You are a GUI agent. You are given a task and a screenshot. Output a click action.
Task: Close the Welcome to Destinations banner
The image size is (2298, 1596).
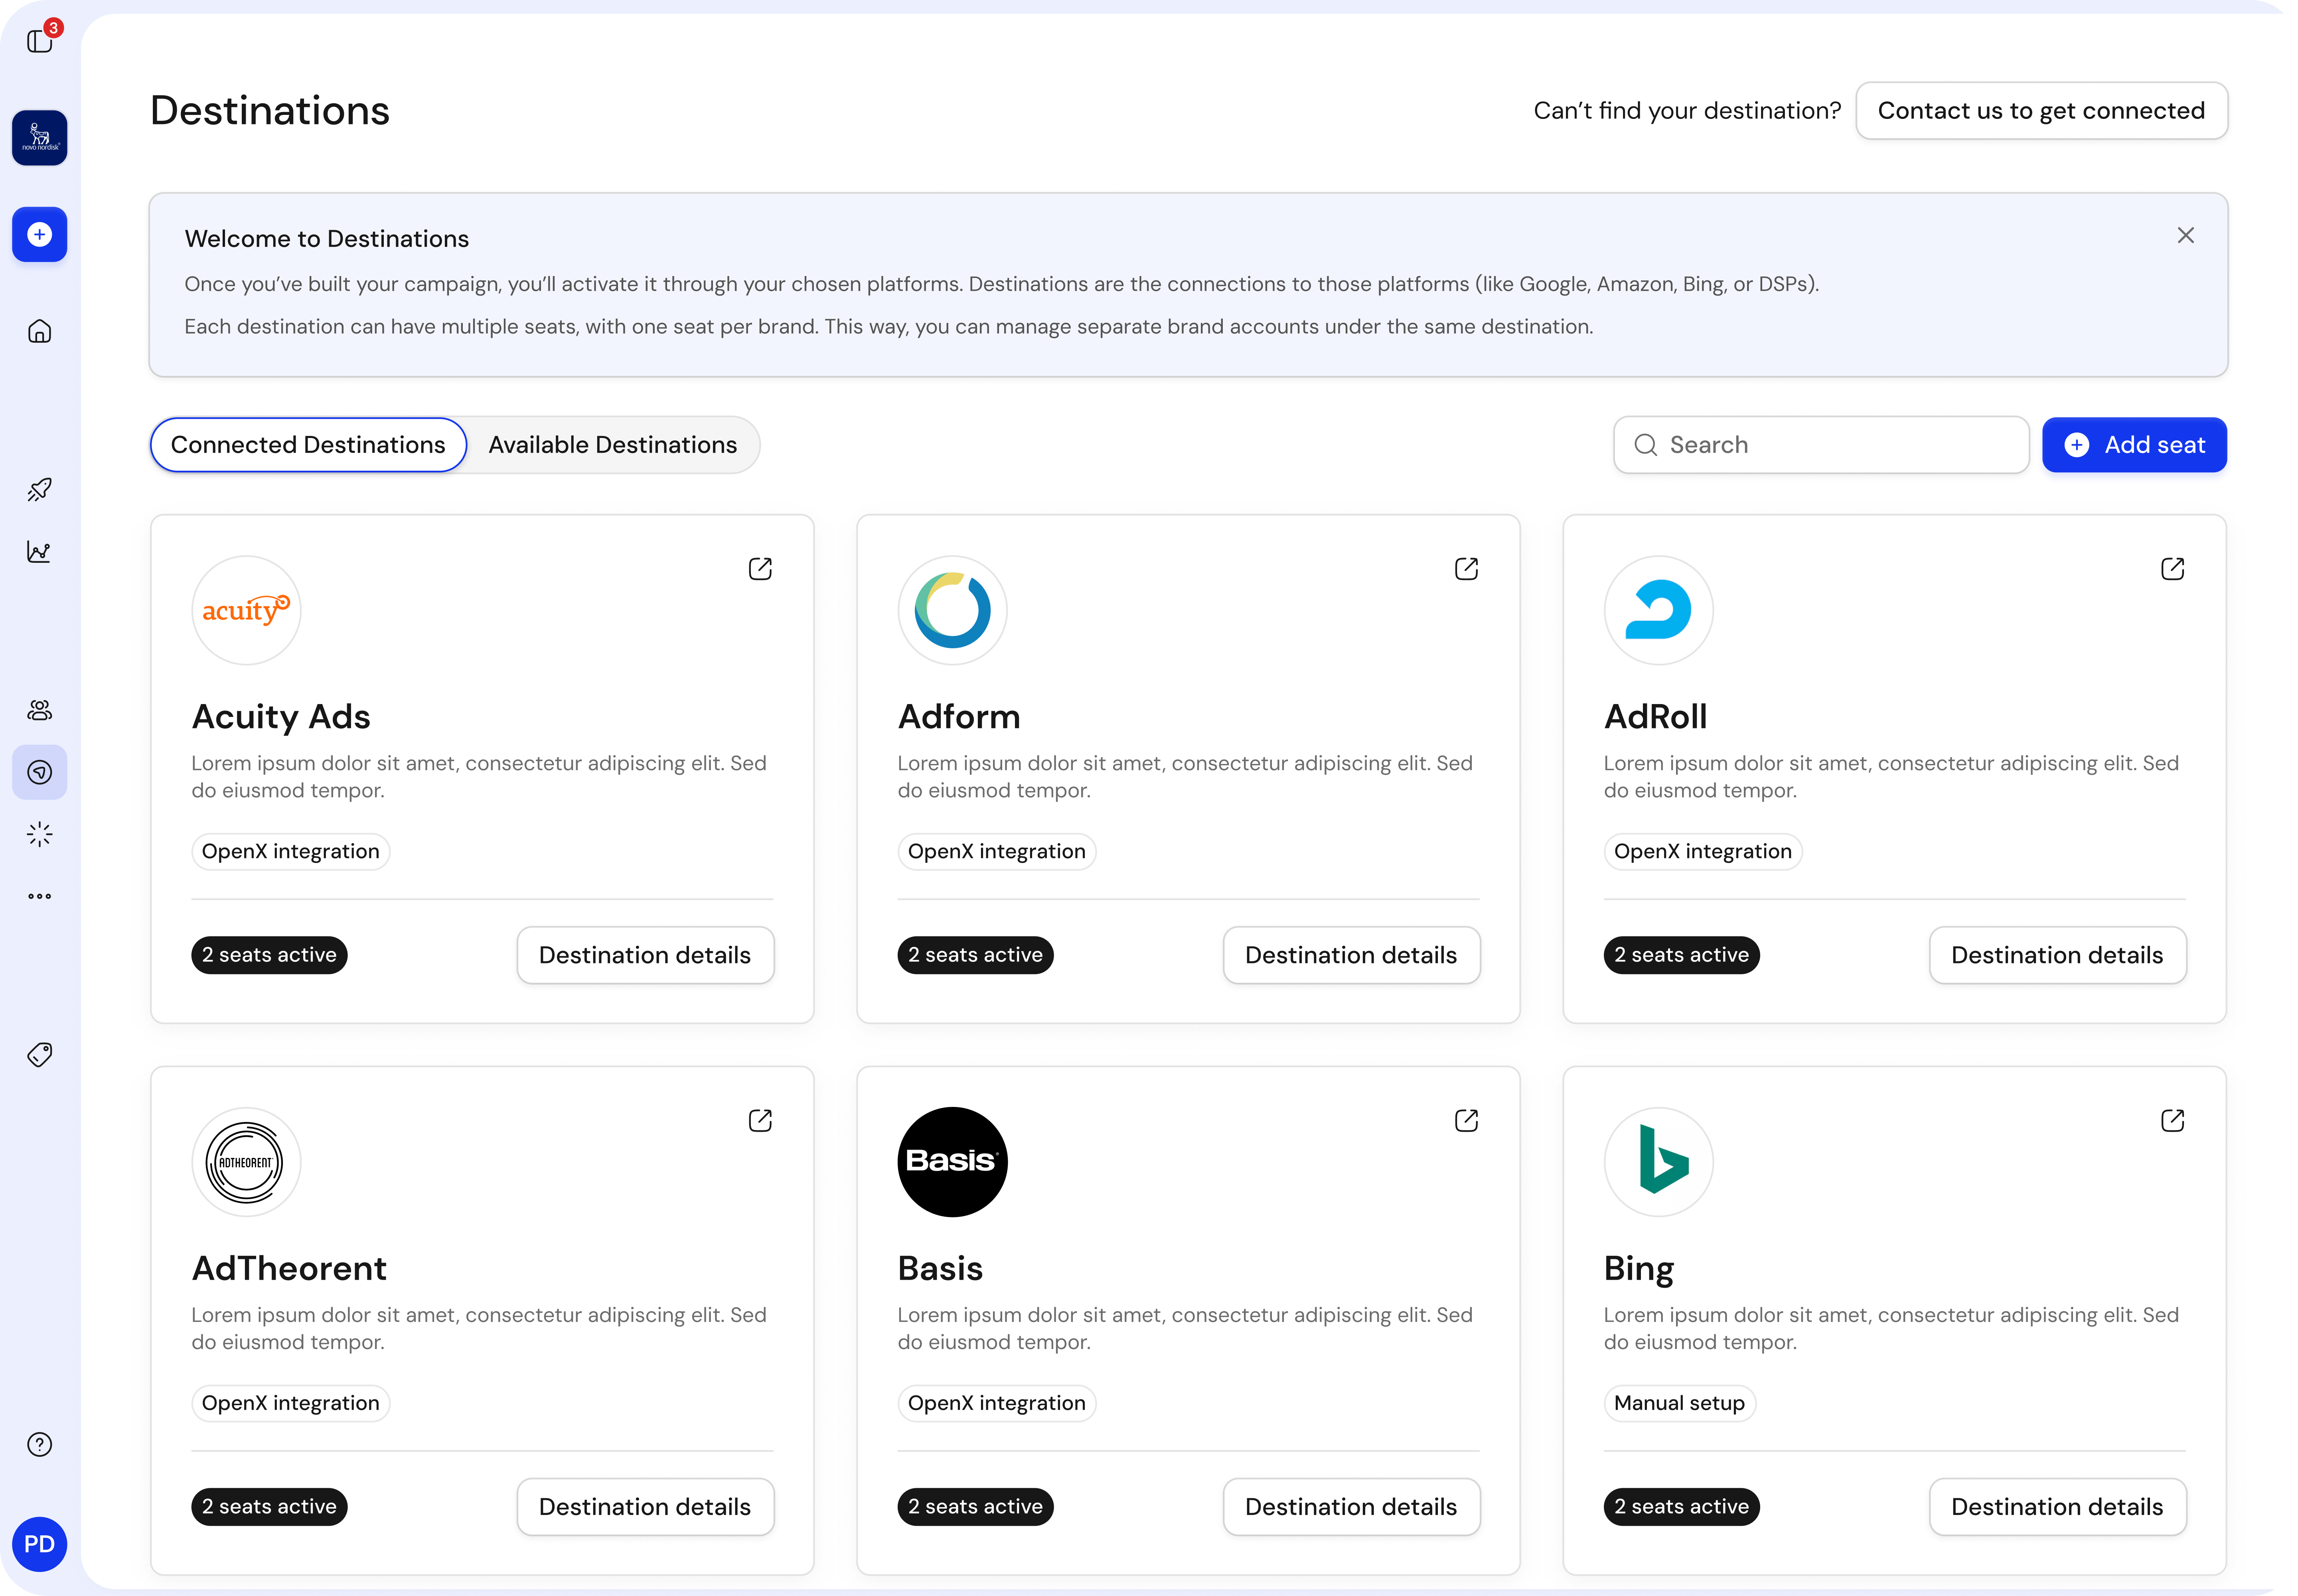pyautogui.click(x=2186, y=235)
